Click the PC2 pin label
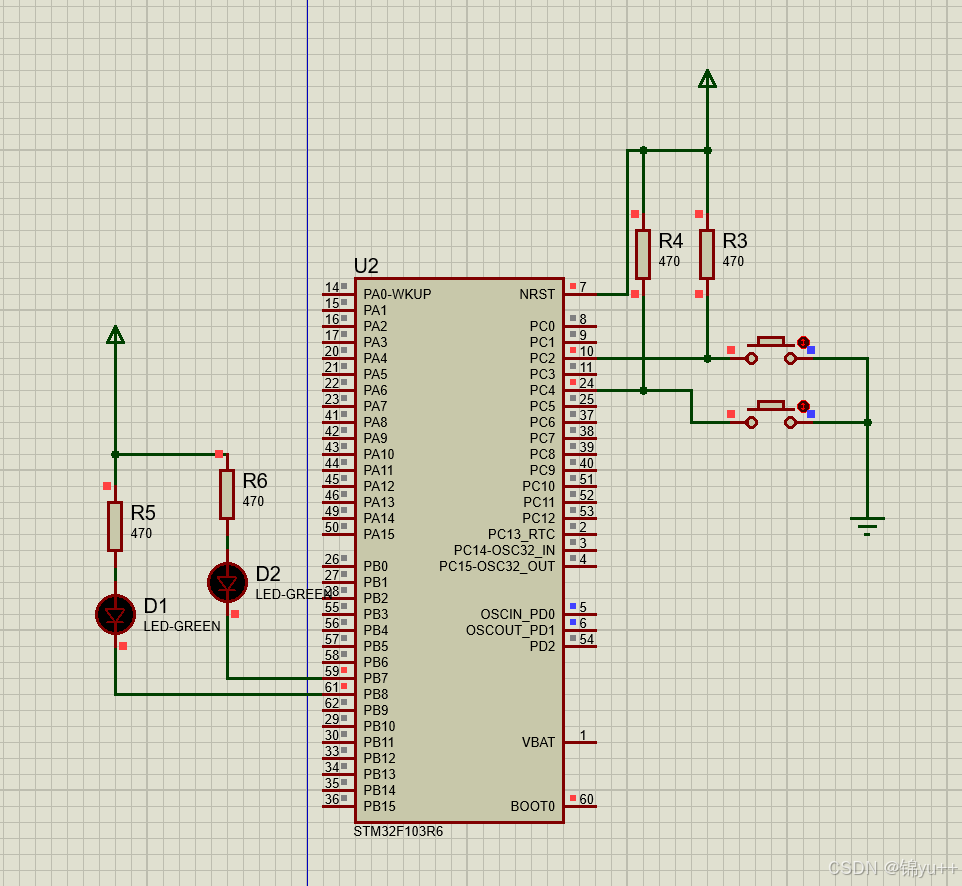 coord(542,358)
